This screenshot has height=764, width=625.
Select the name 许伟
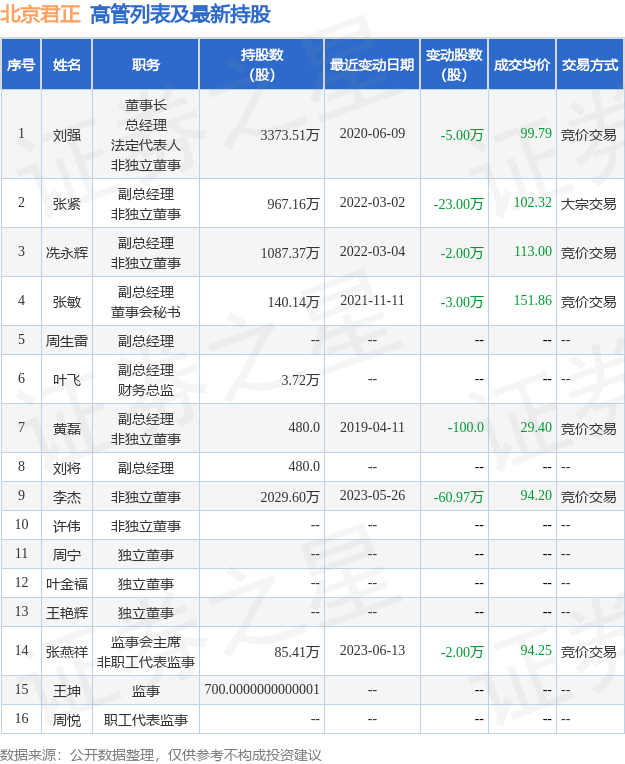67,526
